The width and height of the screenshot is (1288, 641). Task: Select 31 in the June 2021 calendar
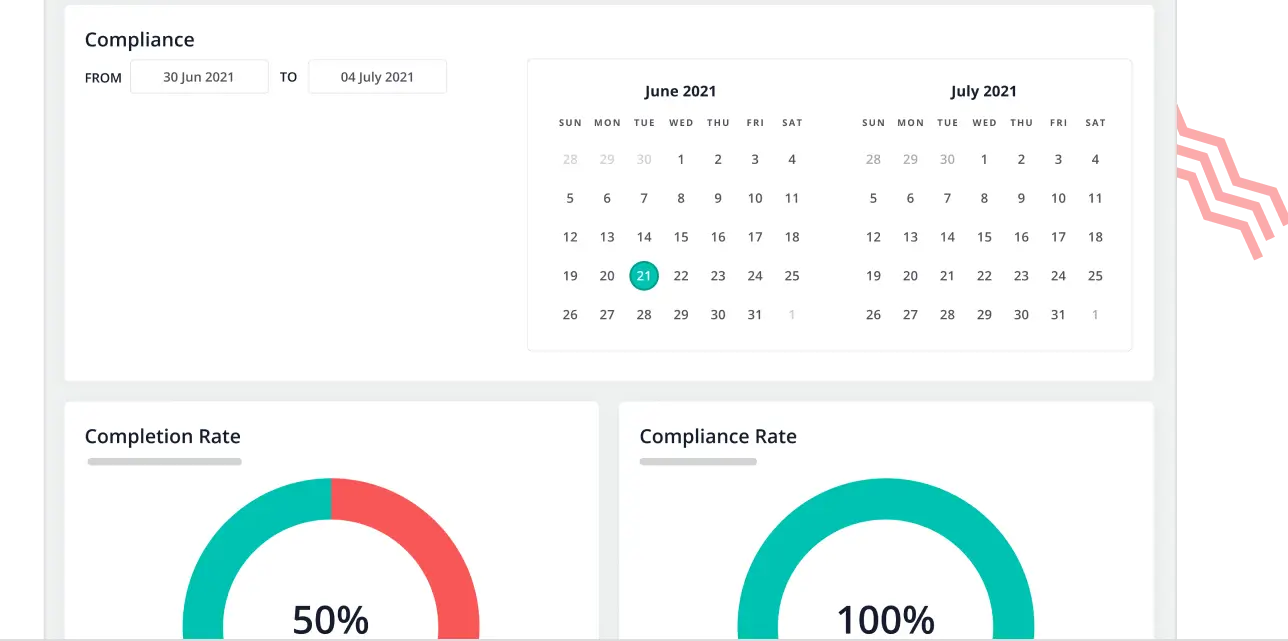coord(755,315)
